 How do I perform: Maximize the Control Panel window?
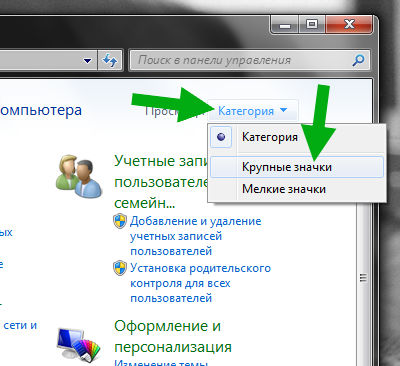[312, 25]
